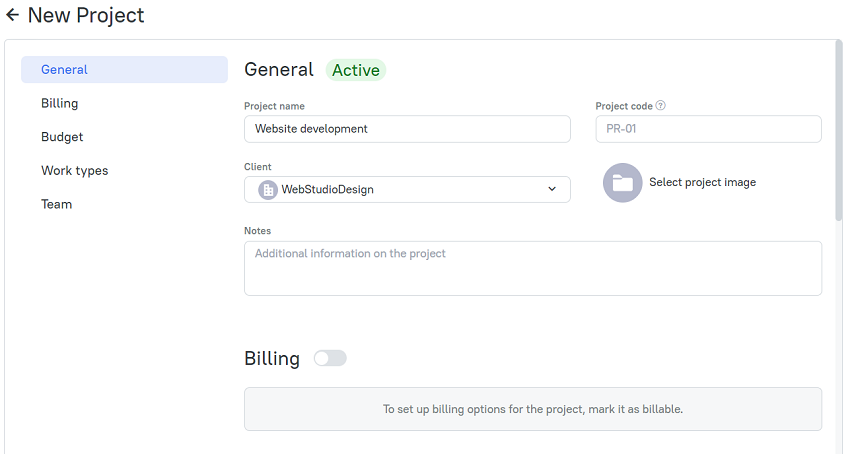Click into the Project code field
850x454 pixels.
click(x=709, y=129)
